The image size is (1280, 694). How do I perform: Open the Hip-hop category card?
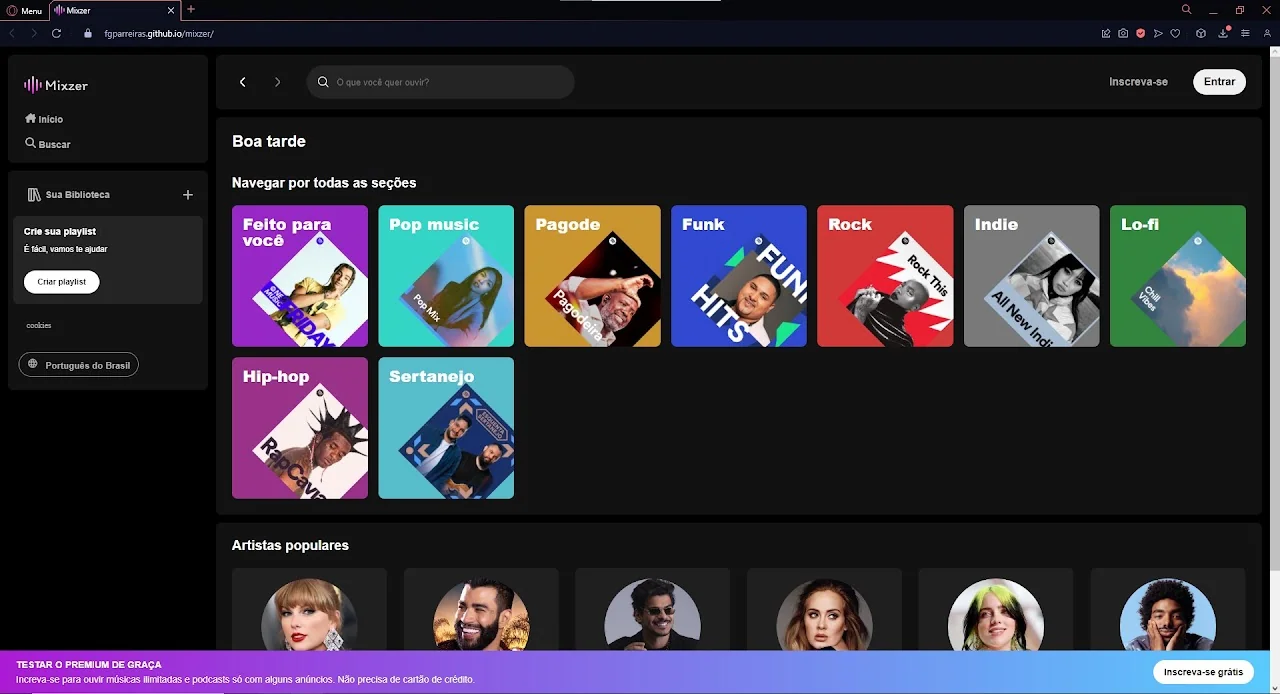click(x=300, y=428)
